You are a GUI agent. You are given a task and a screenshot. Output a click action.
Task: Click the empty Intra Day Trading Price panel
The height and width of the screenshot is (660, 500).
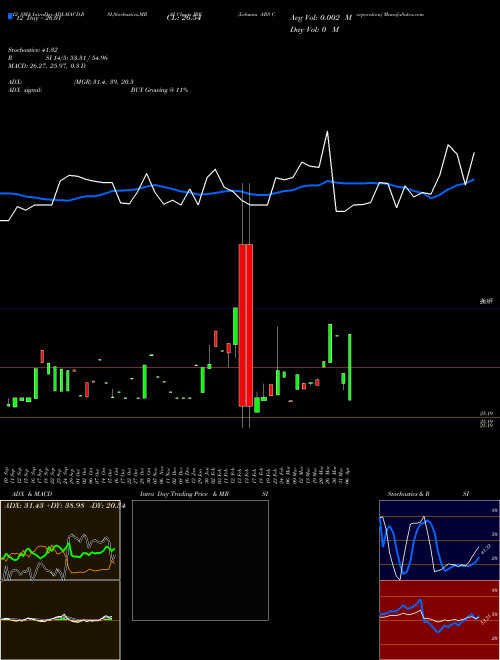click(200, 560)
